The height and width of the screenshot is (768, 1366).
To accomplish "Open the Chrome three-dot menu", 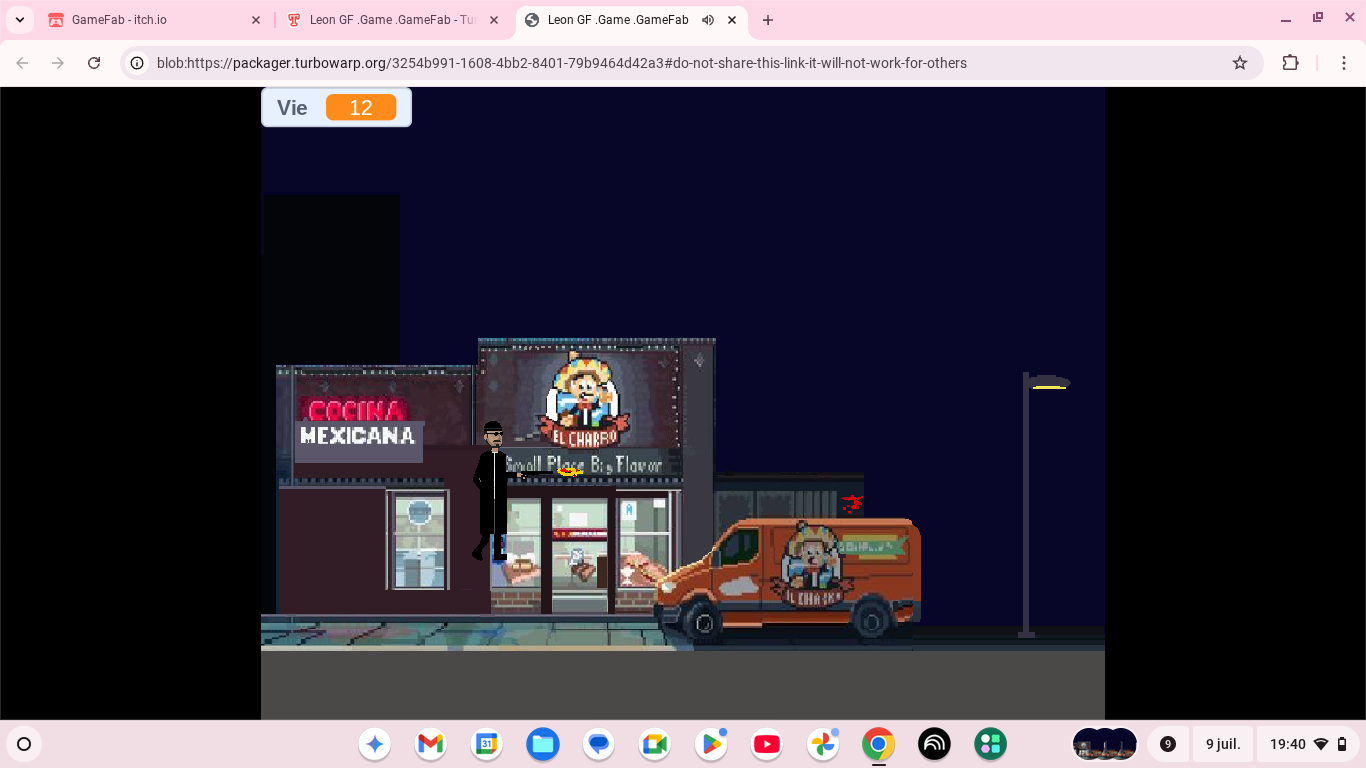I will (x=1343, y=63).
